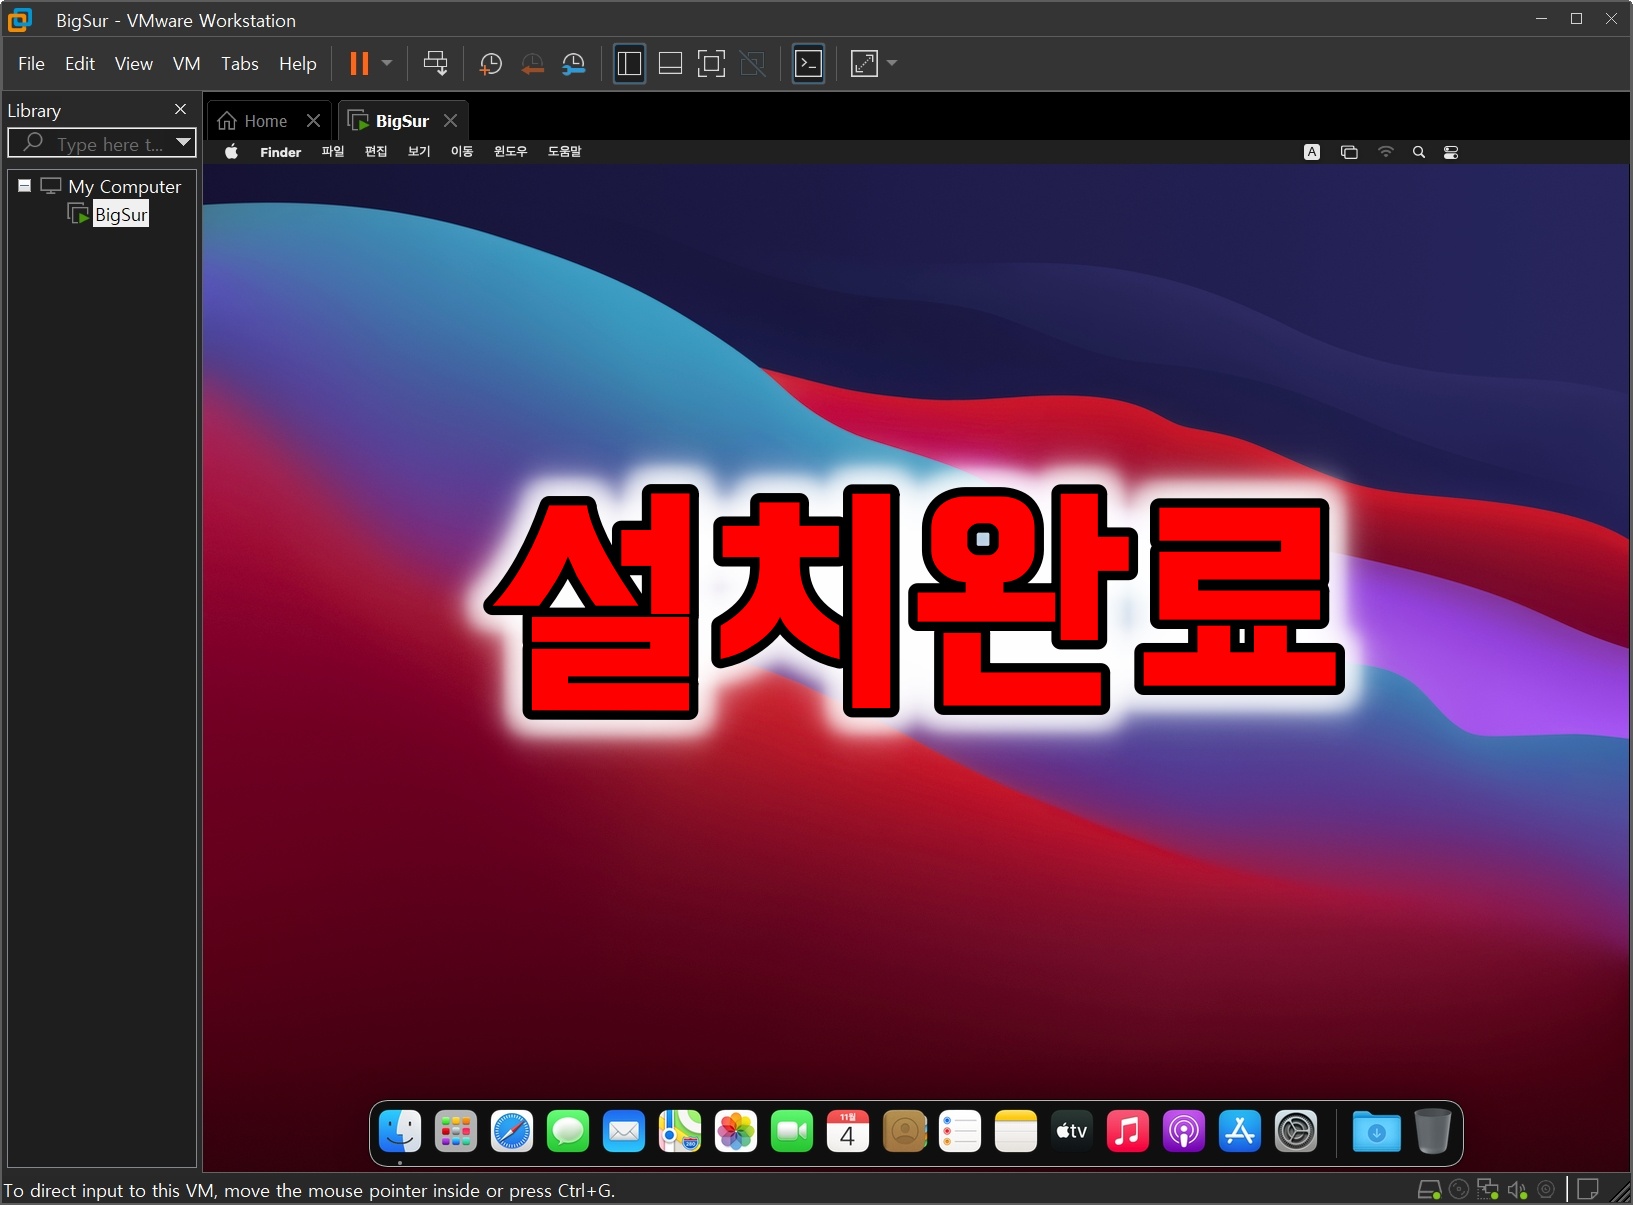Image resolution: width=1633 pixels, height=1205 pixels.
Task: Toggle the thumbnail bar view
Action: click(x=670, y=64)
